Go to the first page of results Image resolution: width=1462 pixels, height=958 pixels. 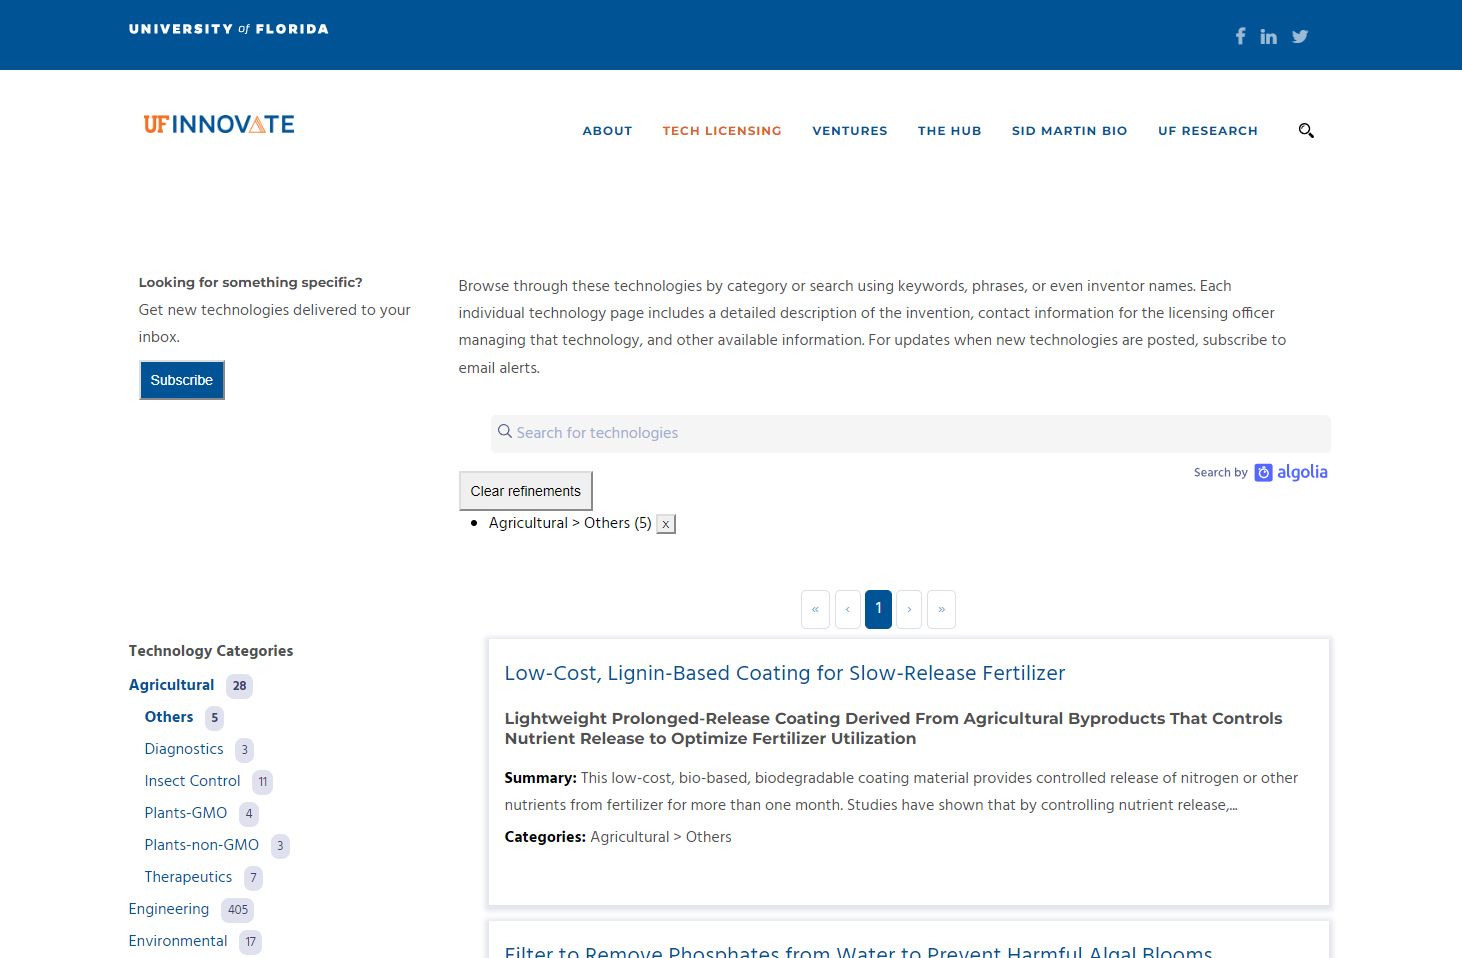[x=815, y=609]
